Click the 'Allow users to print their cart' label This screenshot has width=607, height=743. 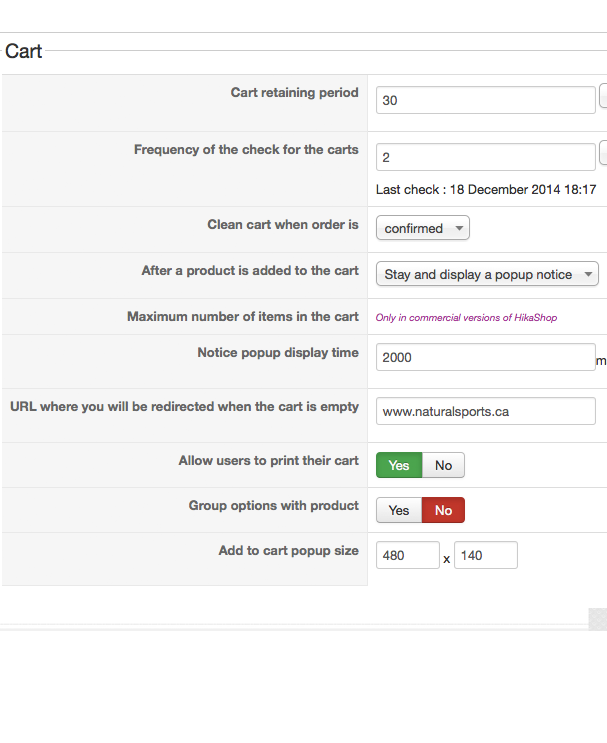tap(268, 461)
